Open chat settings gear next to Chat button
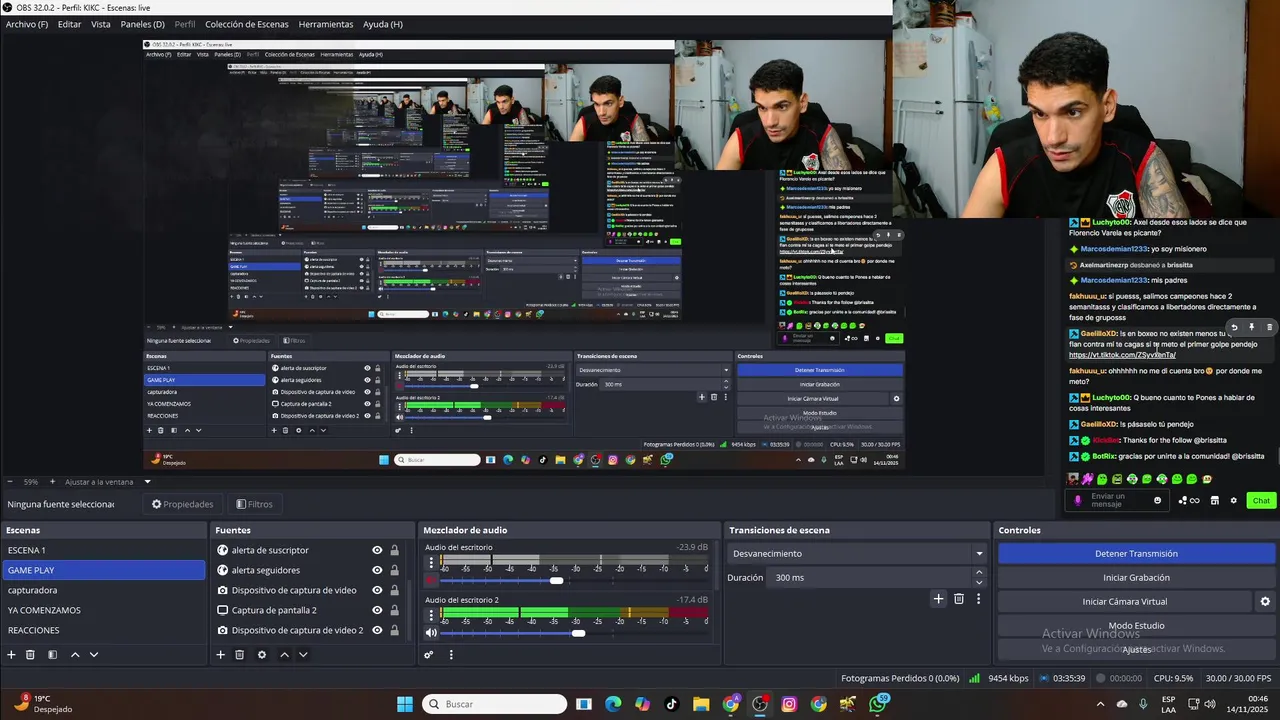Screen dimensions: 1280x720 pos(1233,500)
